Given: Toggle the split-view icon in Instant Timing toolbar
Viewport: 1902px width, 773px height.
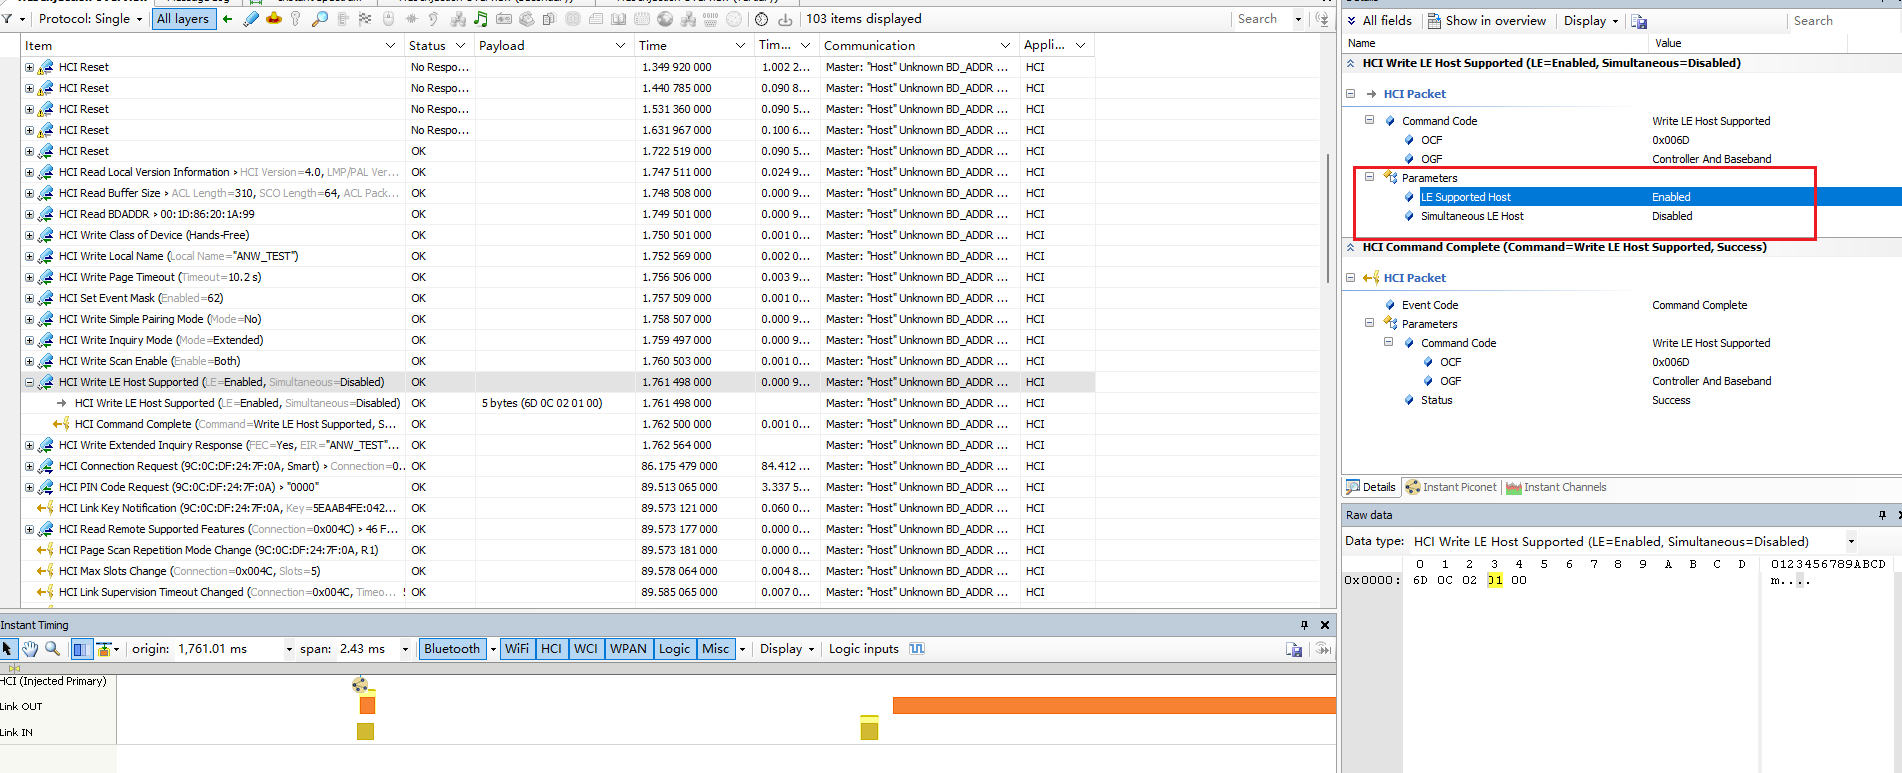Looking at the screenshot, I should pyautogui.click(x=81, y=649).
